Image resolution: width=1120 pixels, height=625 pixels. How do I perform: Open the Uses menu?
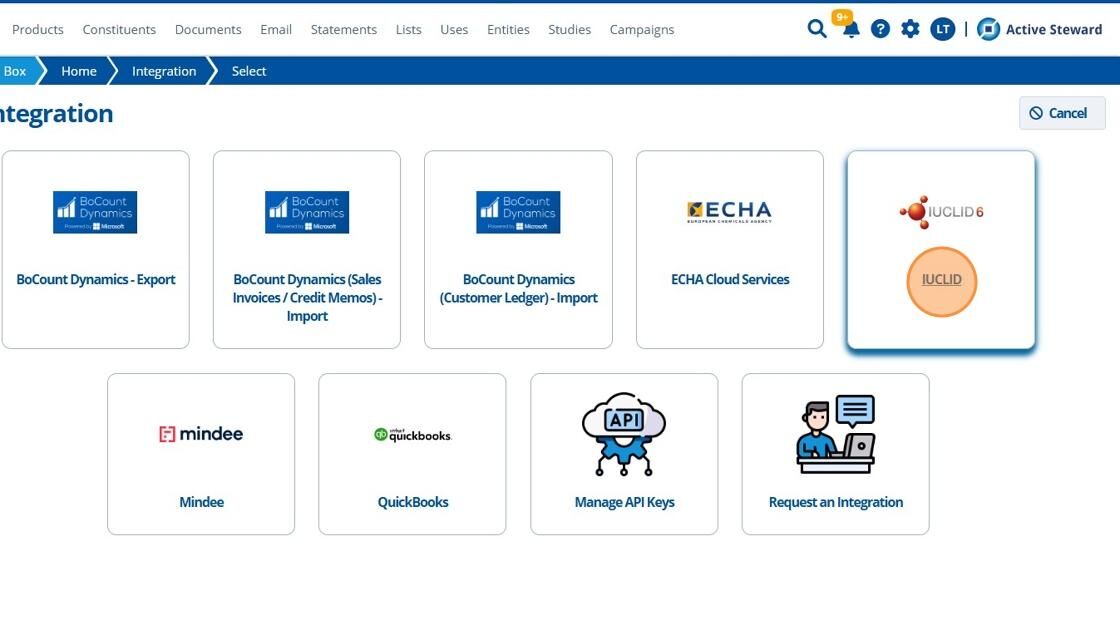tap(454, 29)
